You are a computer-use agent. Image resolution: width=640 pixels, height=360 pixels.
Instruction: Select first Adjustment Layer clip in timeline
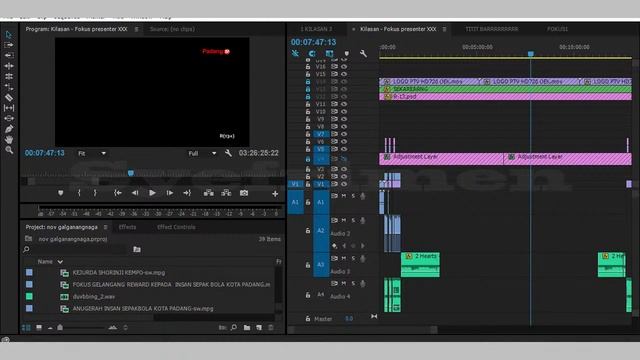tap(441, 159)
